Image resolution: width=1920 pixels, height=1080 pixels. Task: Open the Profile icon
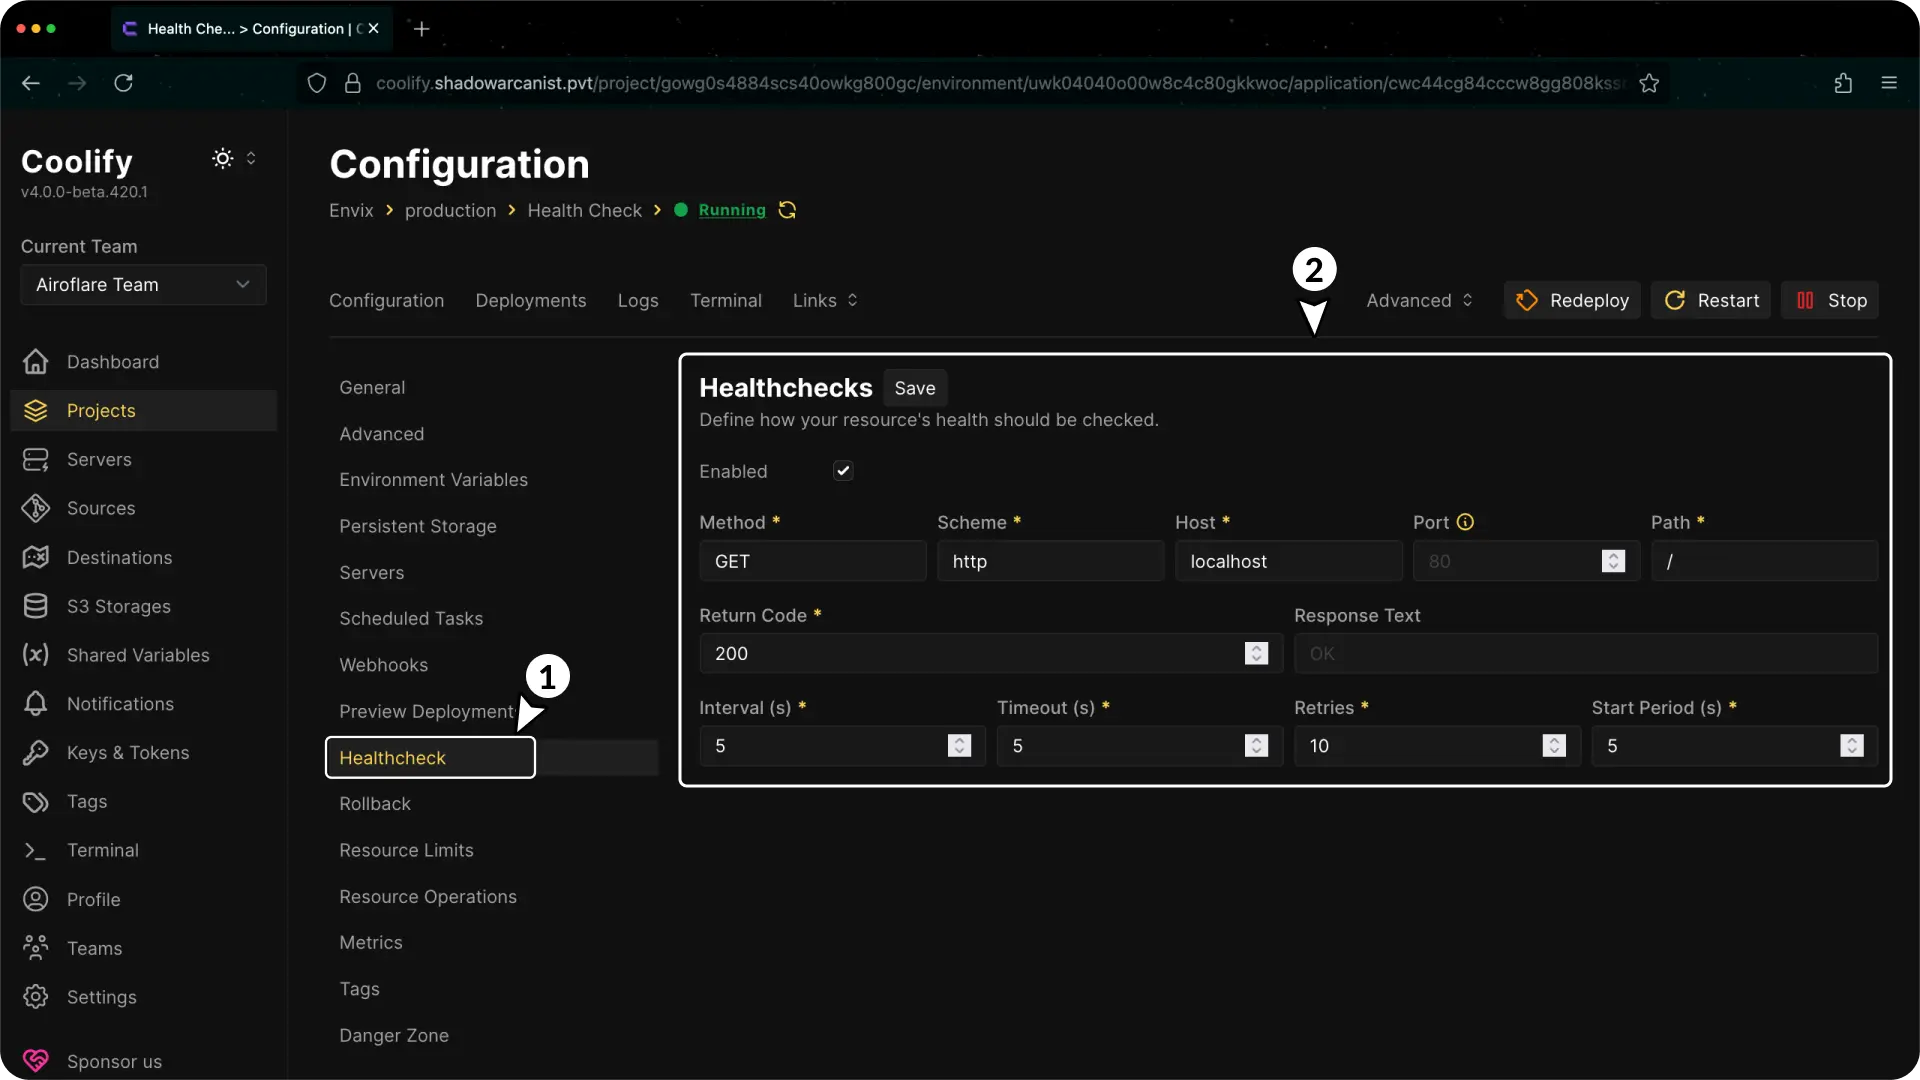pyautogui.click(x=36, y=900)
